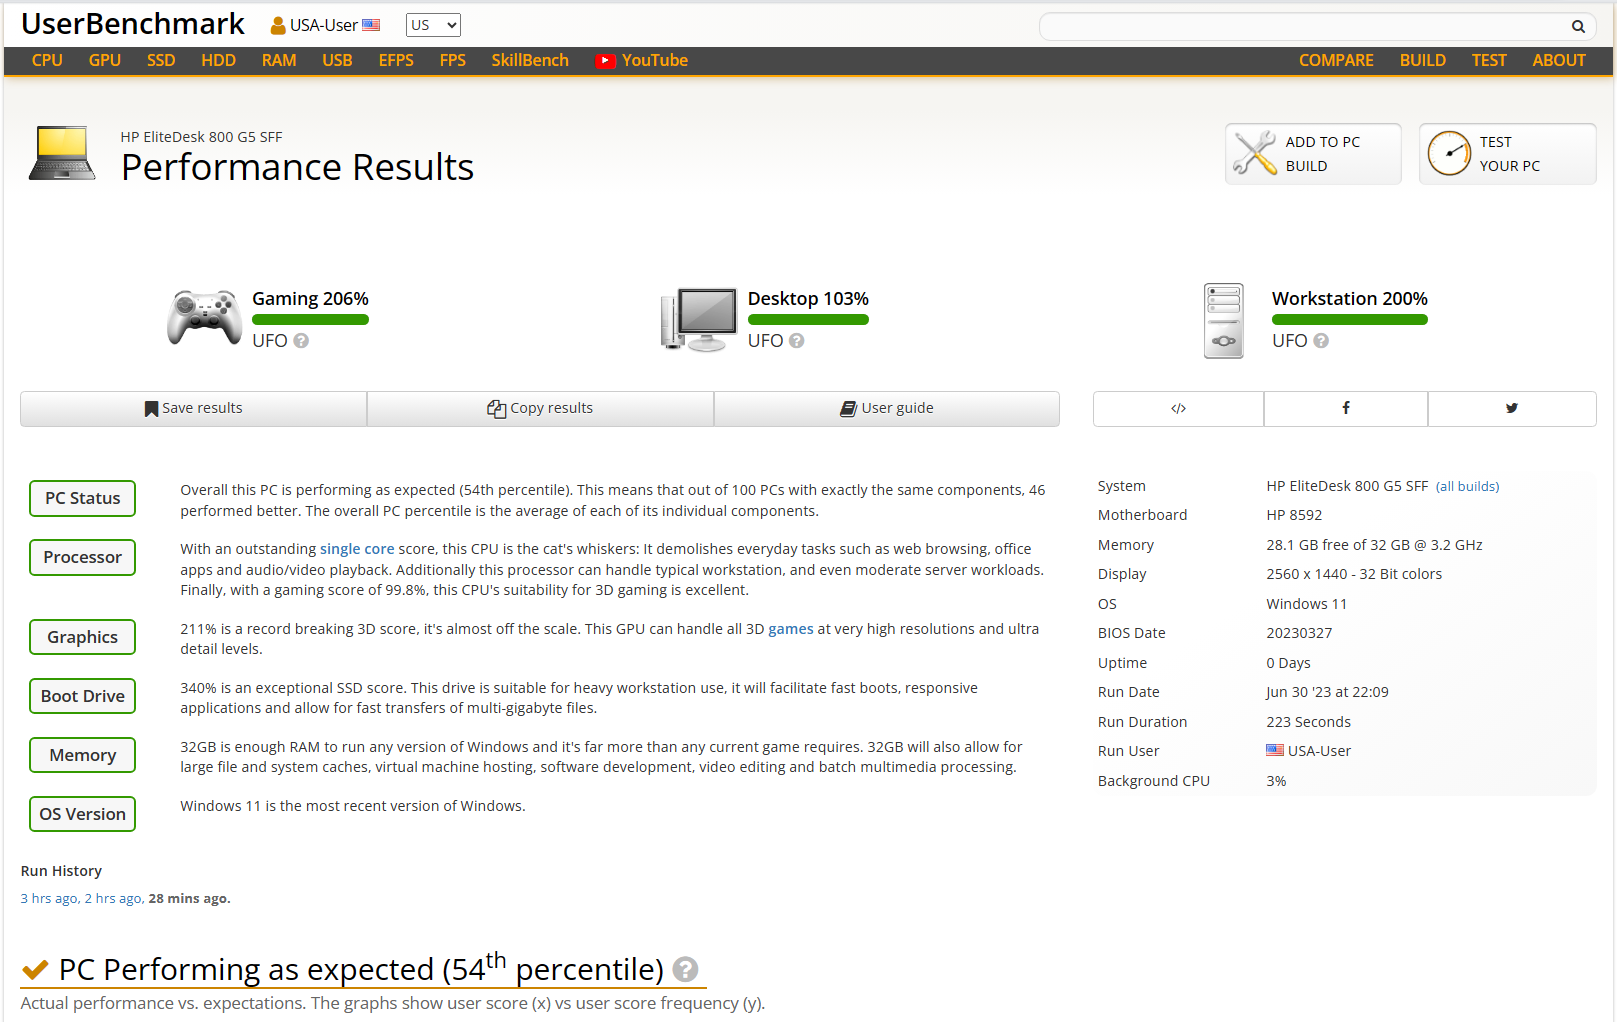The width and height of the screenshot is (1617, 1022).
Task: Open the '(all builds)' link
Action: (x=1468, y=487)
